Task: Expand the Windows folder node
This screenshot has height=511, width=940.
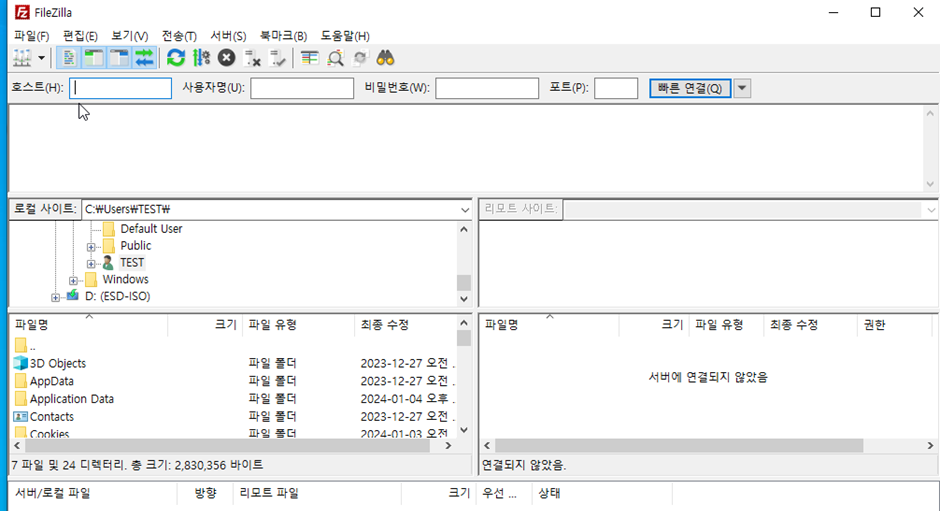Action: coord(73,280)
